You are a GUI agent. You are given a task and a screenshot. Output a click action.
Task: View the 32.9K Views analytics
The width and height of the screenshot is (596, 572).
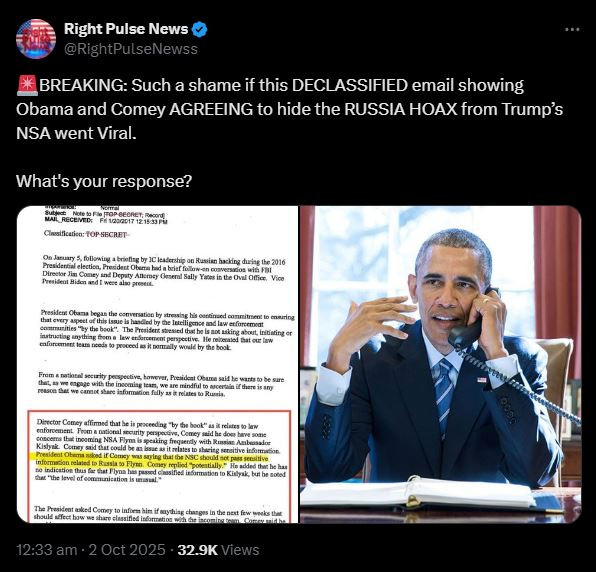218,550
